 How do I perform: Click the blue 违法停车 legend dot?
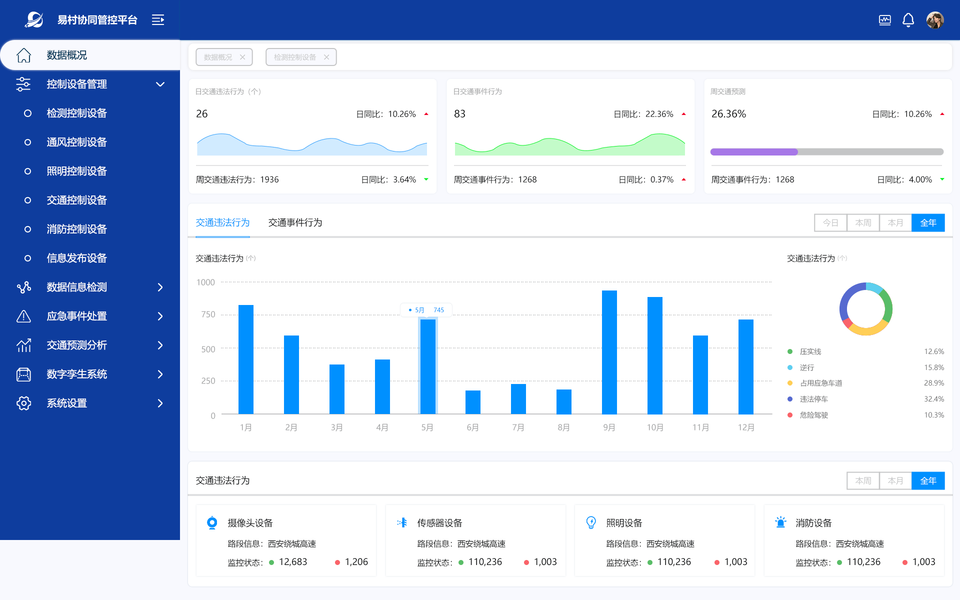[x=790, y=399]
